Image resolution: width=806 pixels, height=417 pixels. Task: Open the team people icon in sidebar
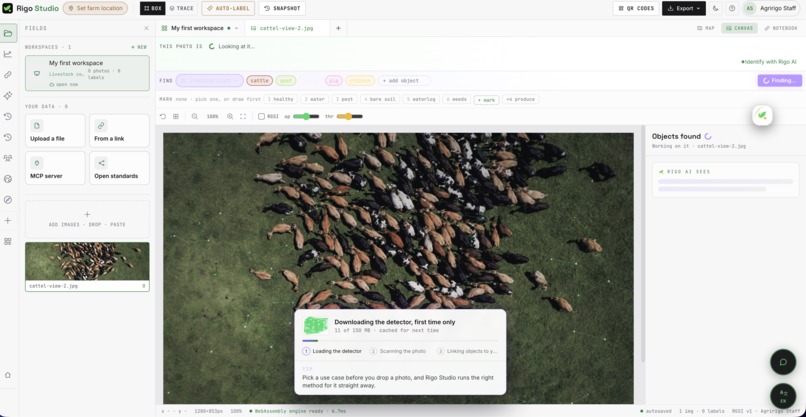point(8,158)
